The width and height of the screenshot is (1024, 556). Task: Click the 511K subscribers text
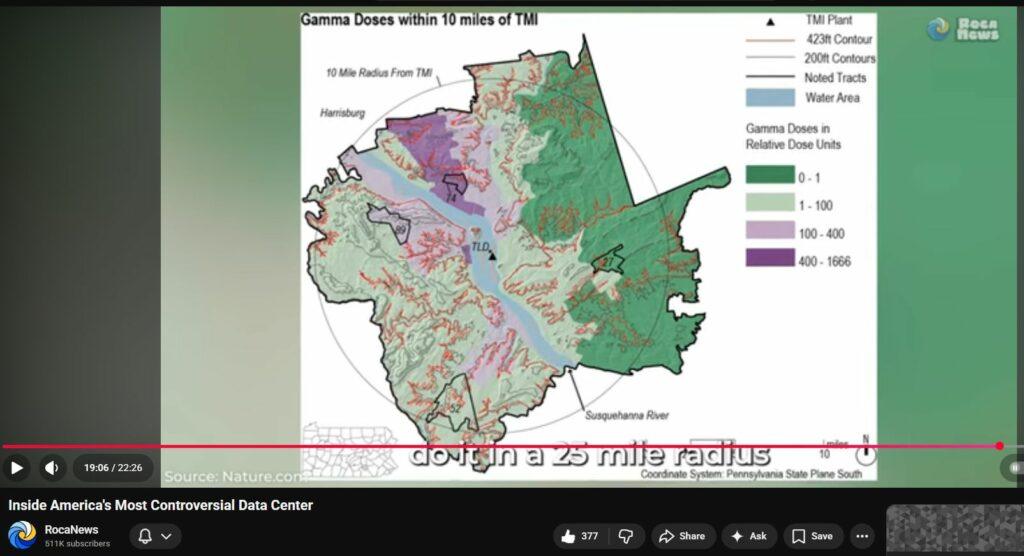pos(77,544)
